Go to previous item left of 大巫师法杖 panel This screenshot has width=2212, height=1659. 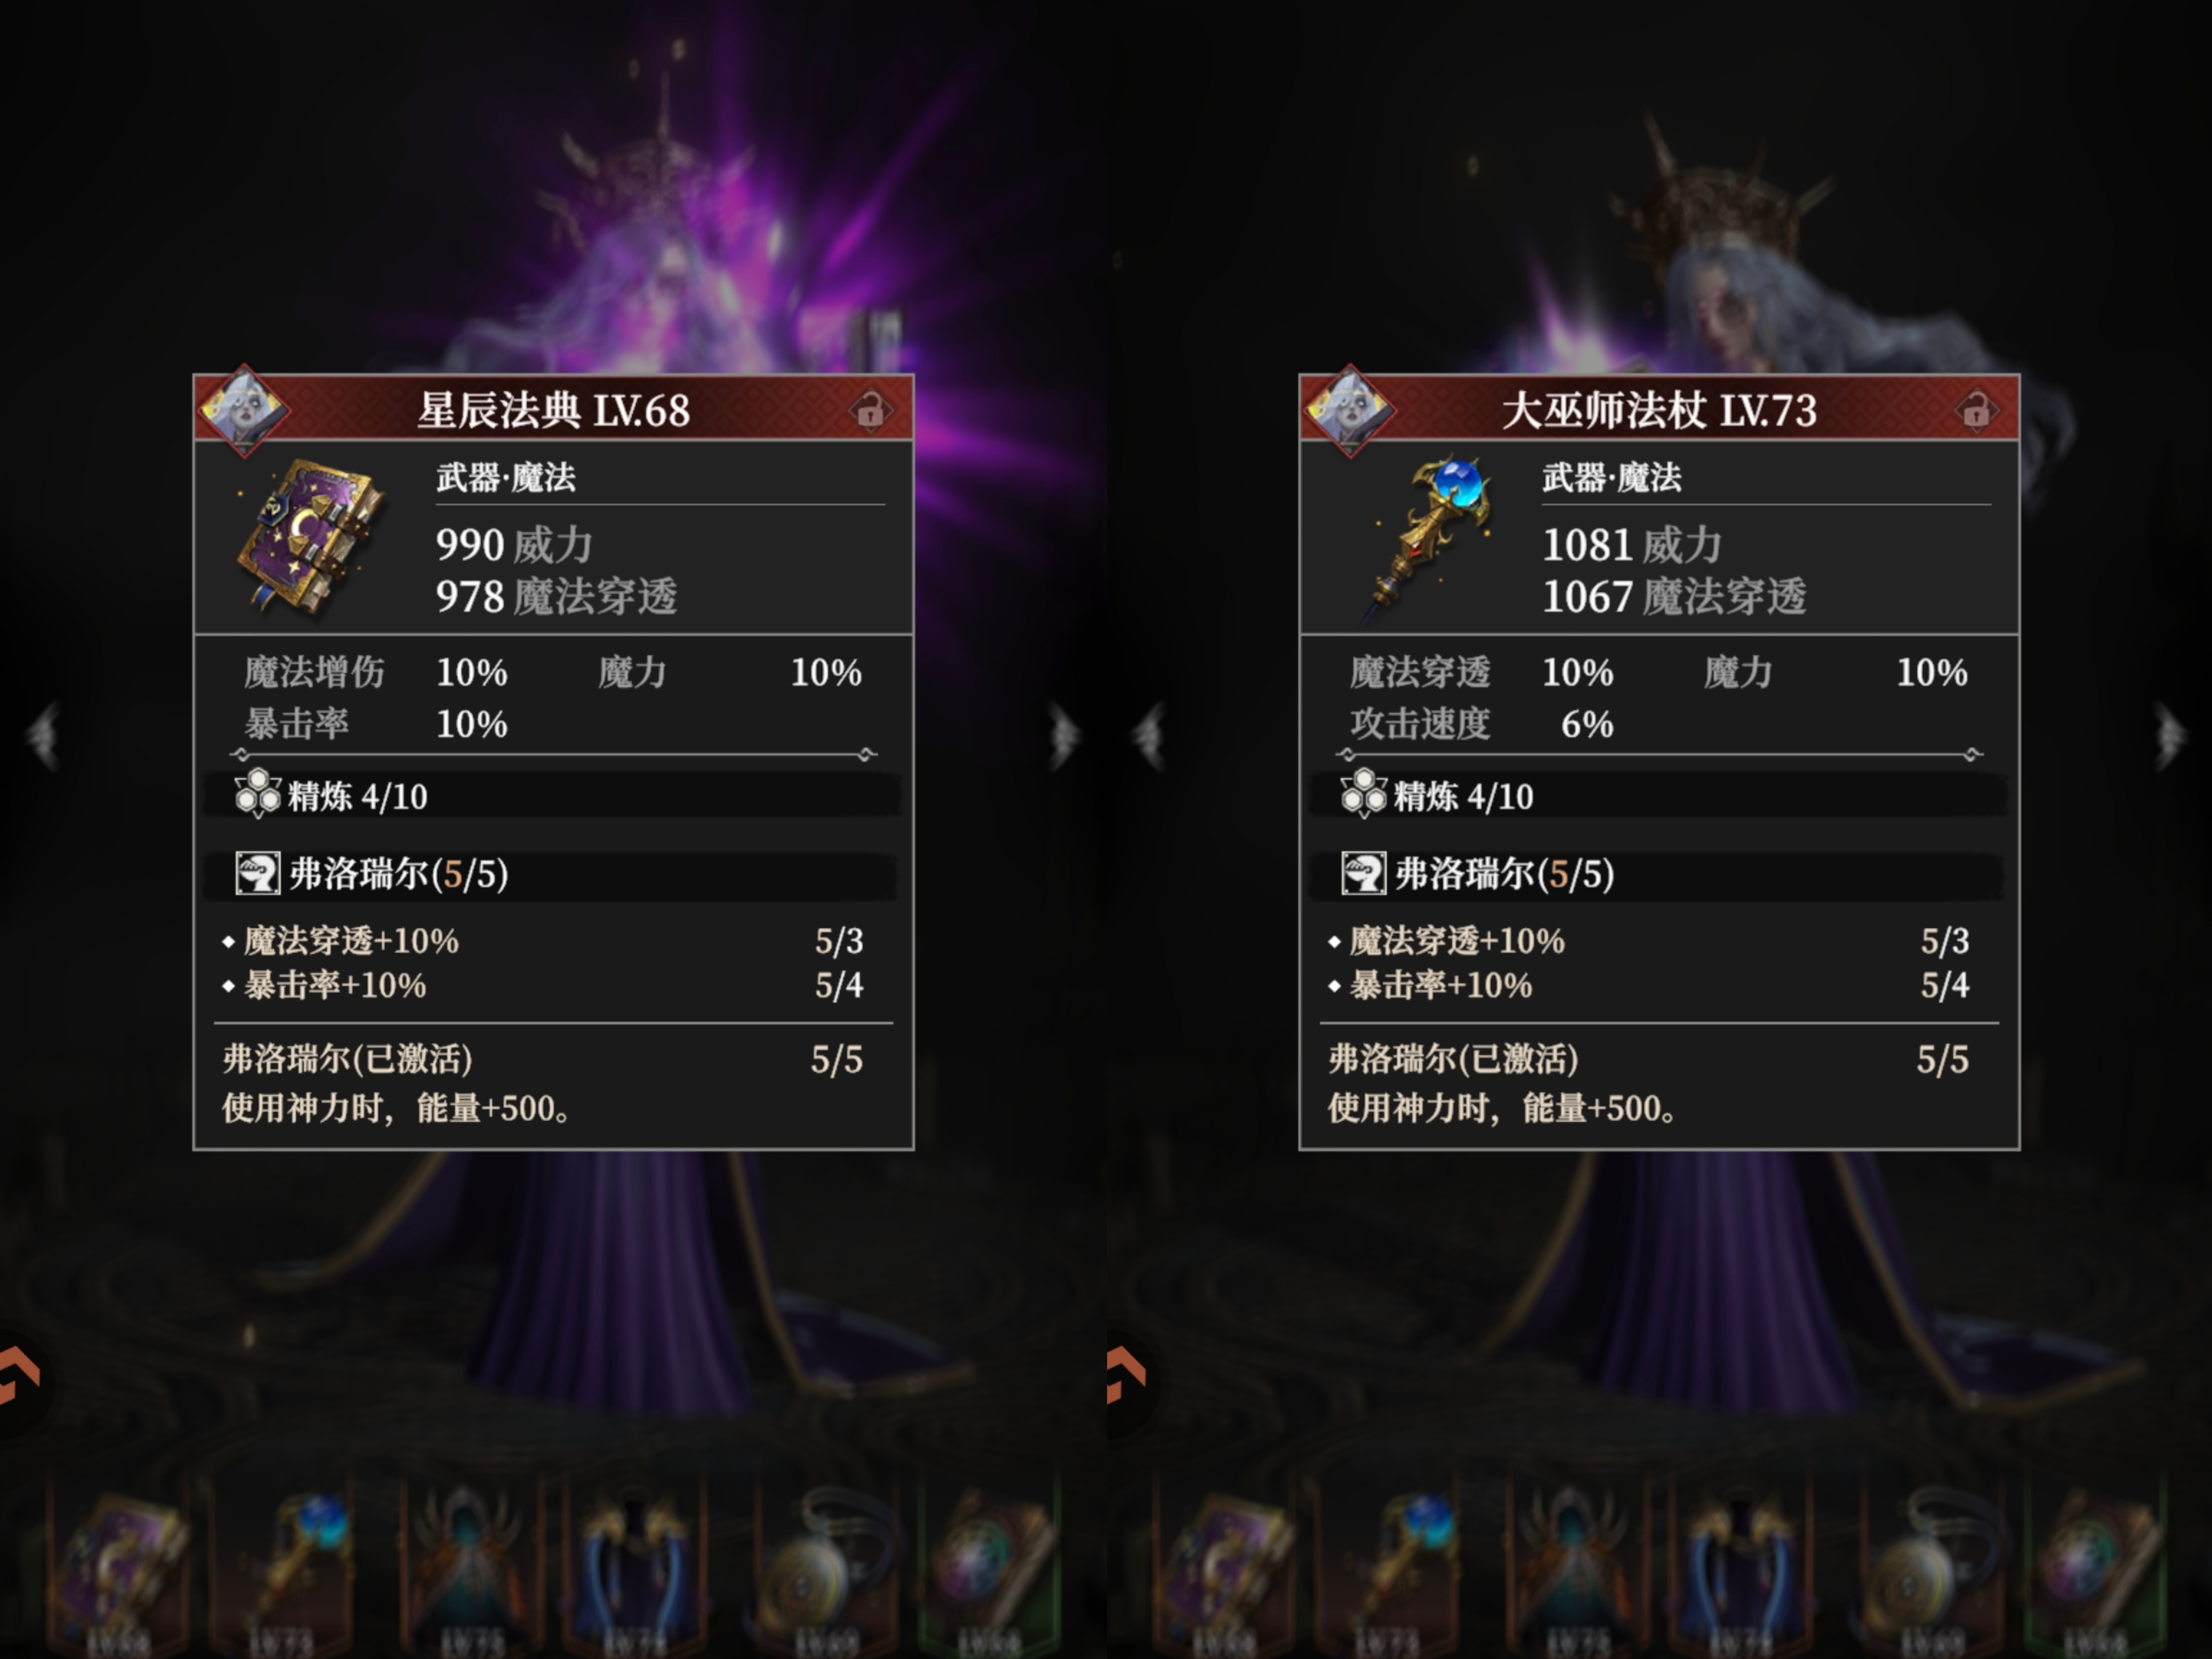tap(1150, 737)
